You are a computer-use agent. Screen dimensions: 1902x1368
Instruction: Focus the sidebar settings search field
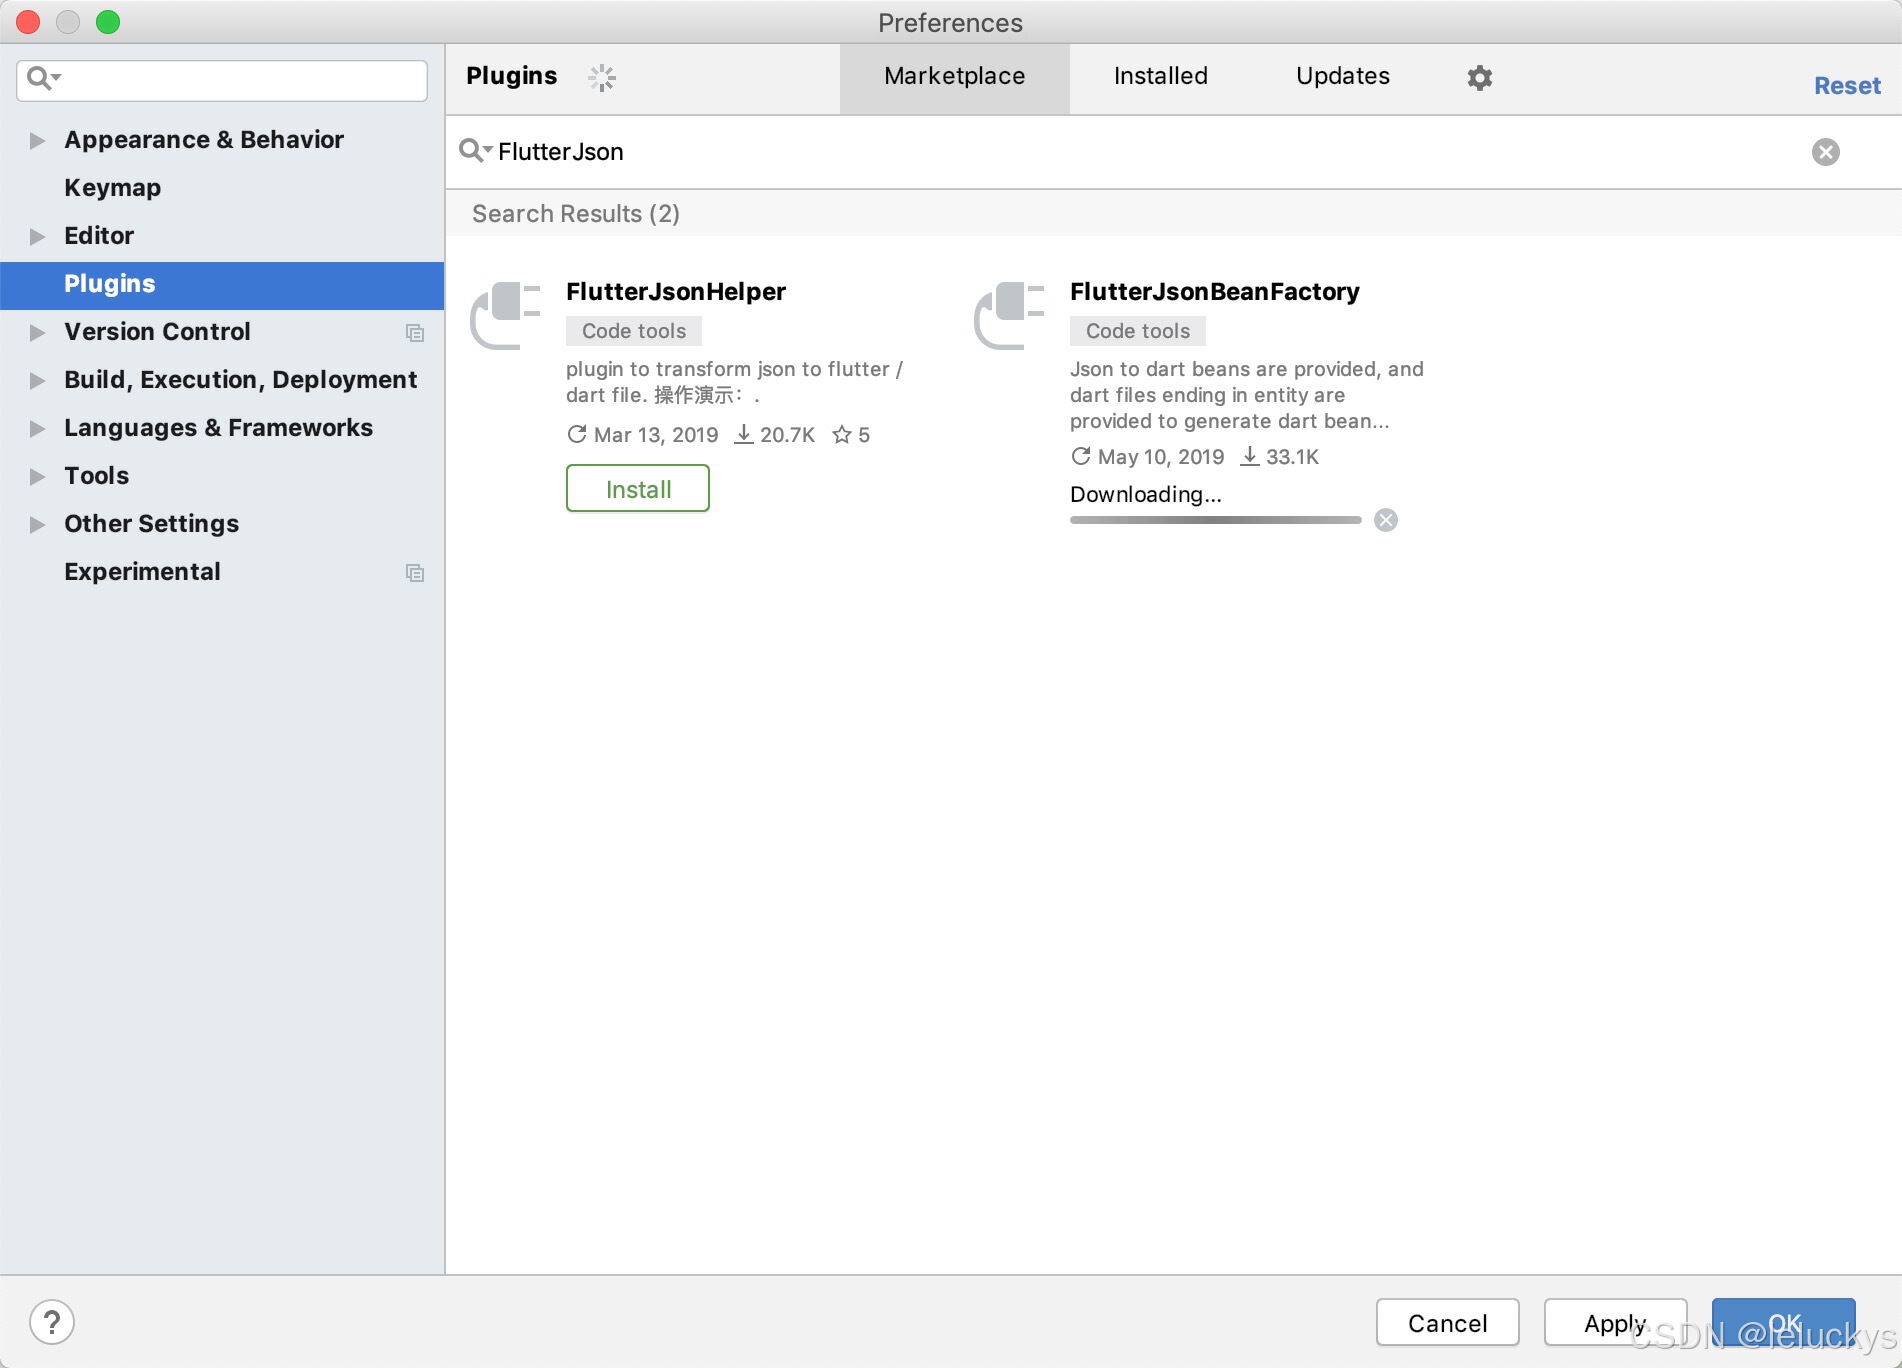click(x=222, y=80)
